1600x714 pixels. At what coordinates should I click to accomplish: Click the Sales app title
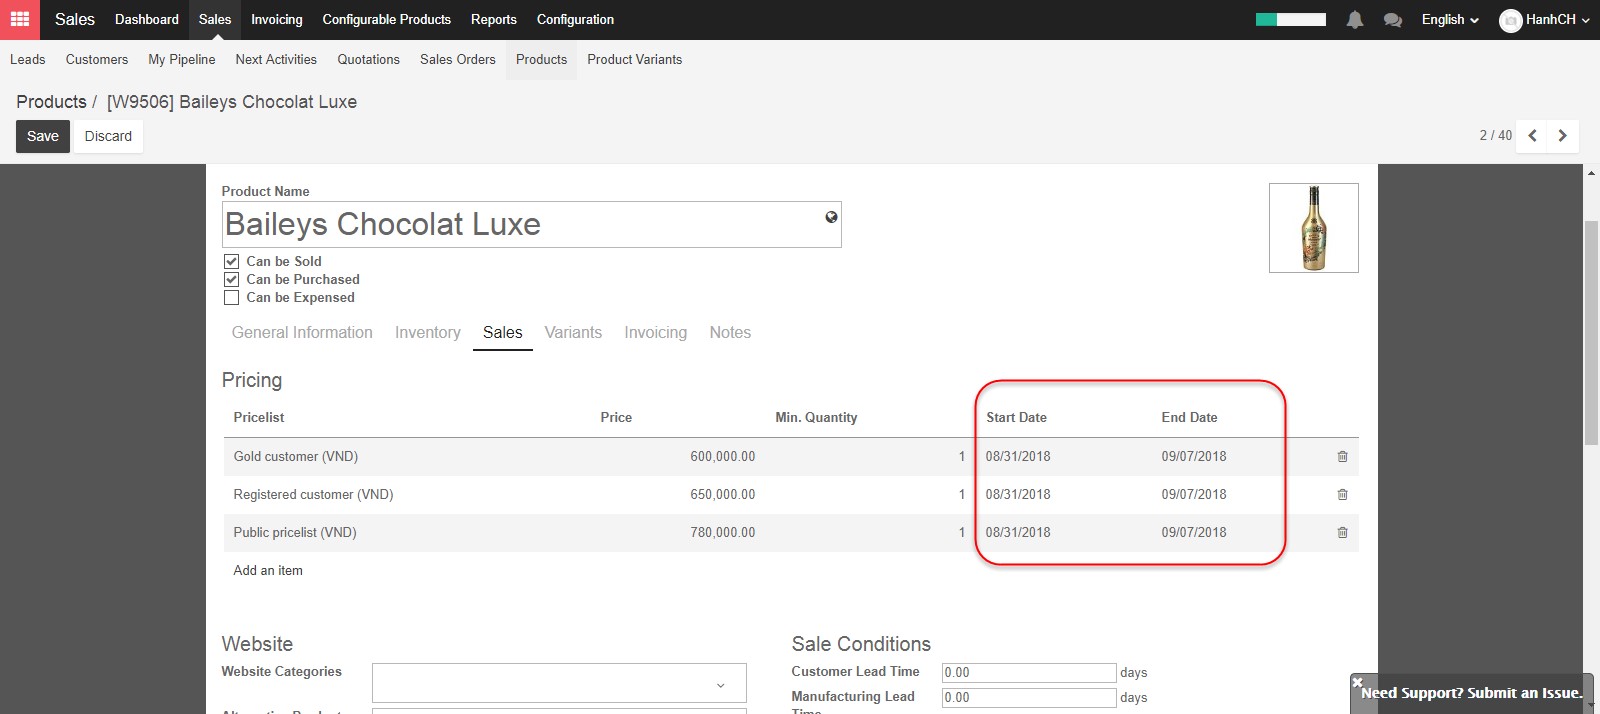tap(75, 20)
